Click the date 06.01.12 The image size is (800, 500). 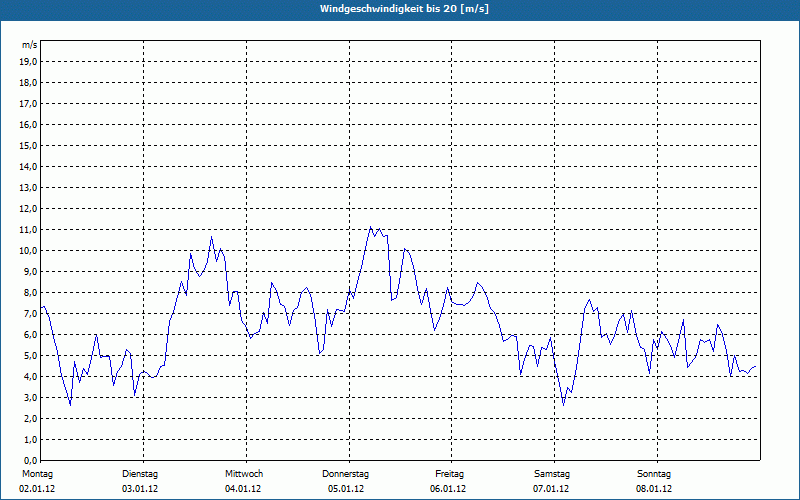click(x=448, y=489)
